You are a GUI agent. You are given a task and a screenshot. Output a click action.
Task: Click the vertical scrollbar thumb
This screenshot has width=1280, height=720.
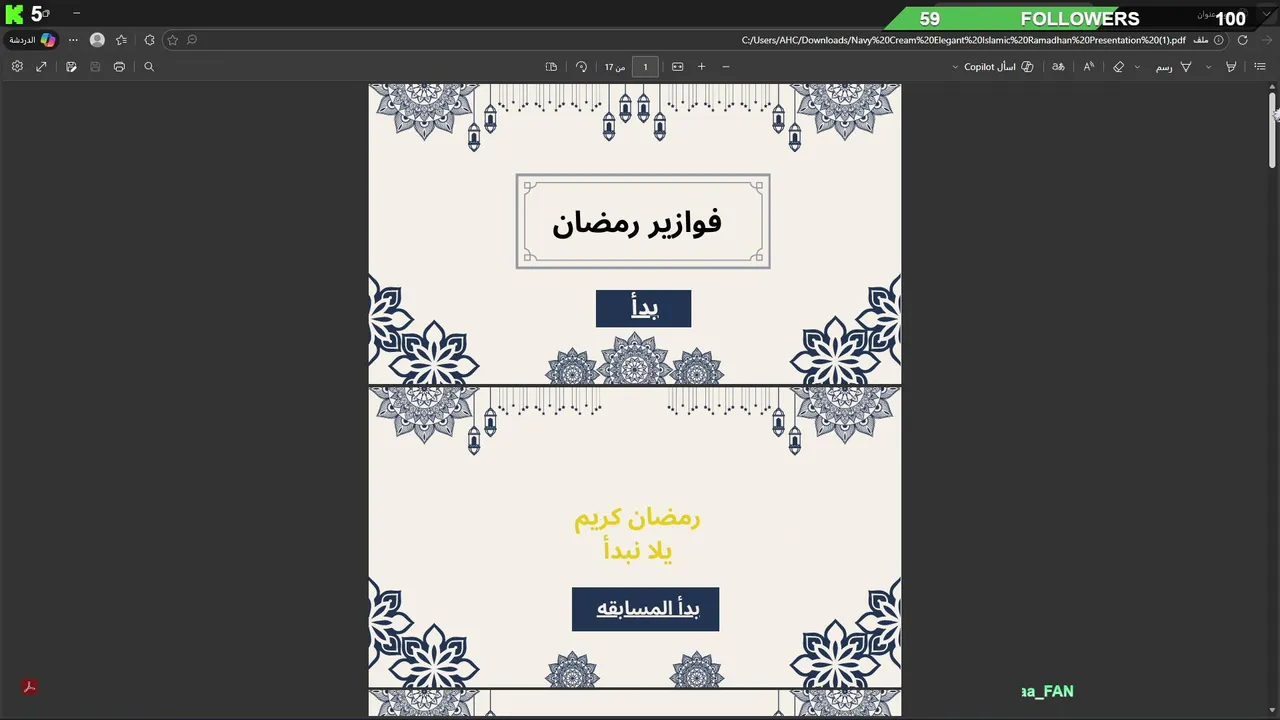1272,129
